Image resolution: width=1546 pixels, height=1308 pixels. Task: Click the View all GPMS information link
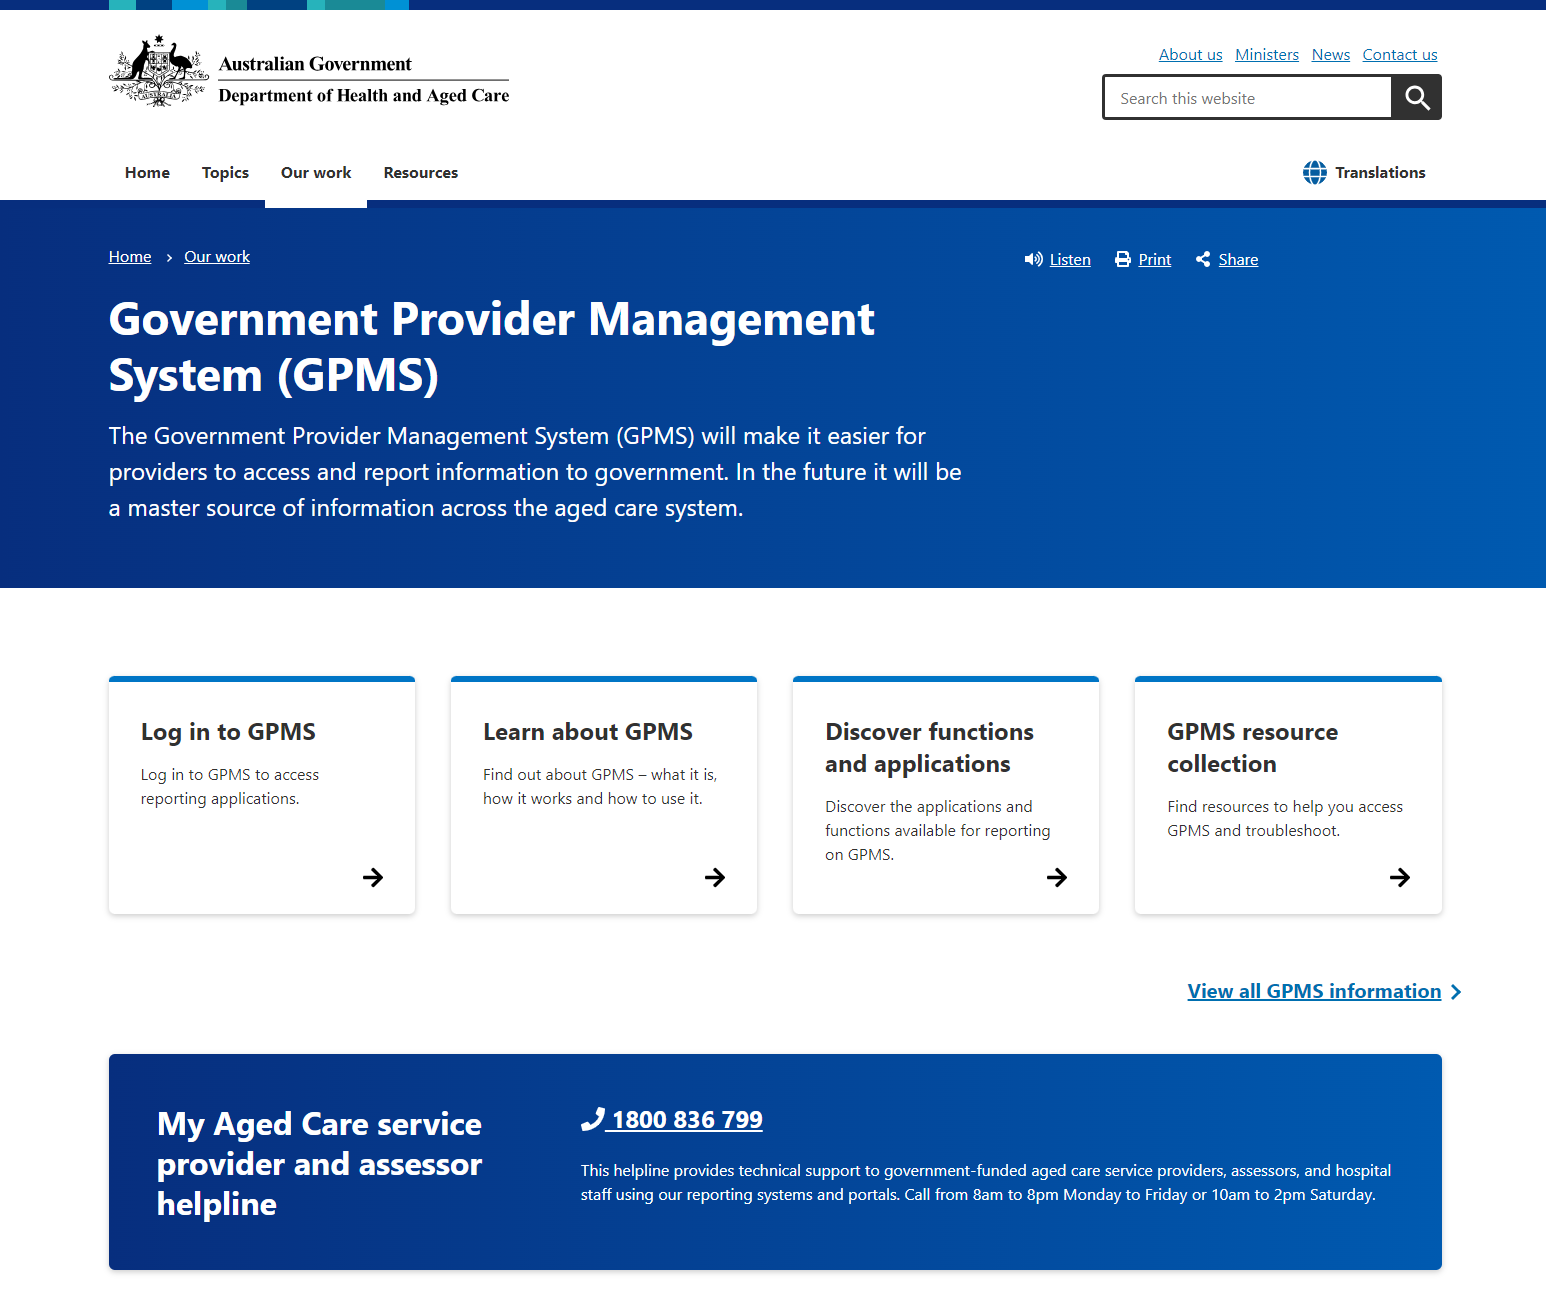[x=1314, y=991]
